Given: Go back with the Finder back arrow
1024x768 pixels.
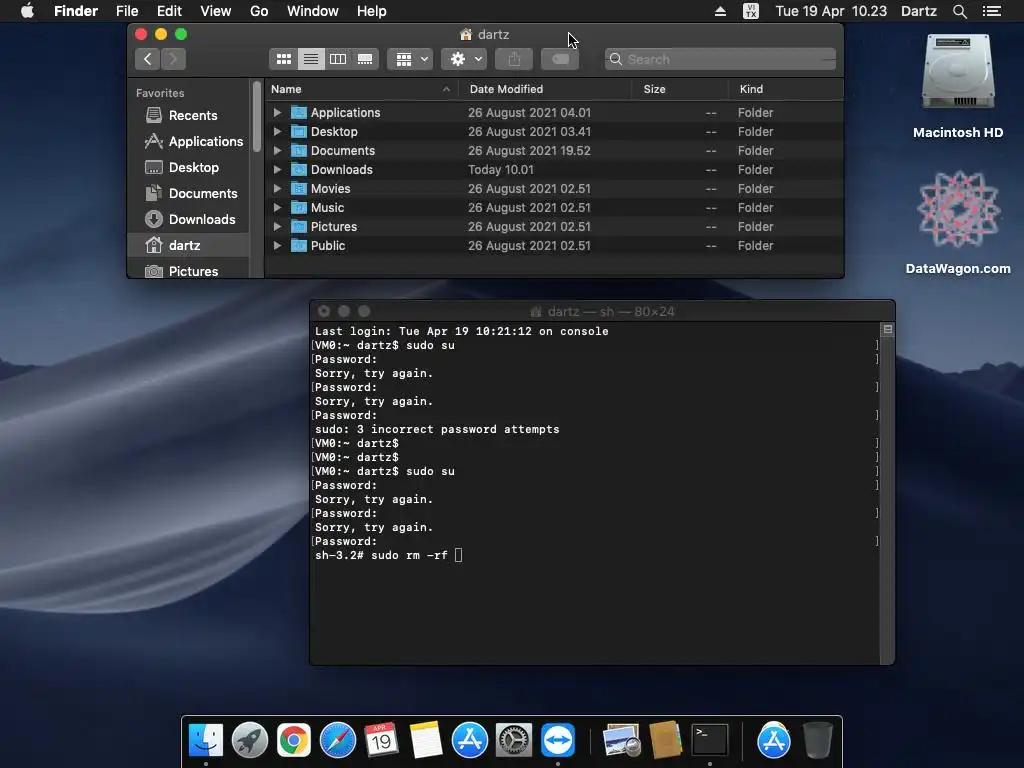Looking at the screenshot, I should [148, 59].
